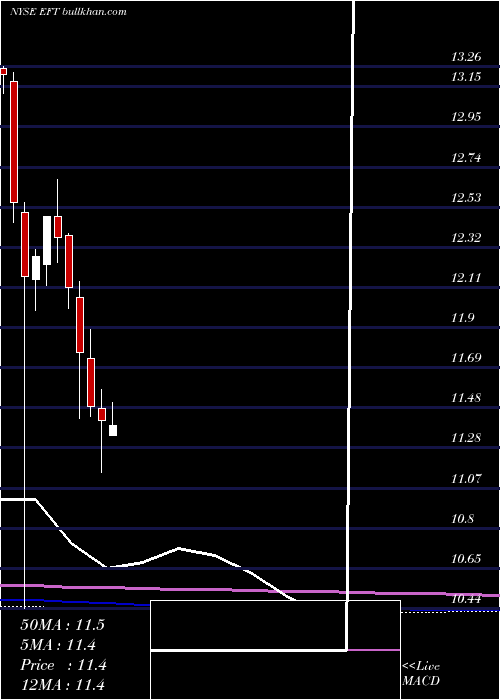Viewport: 500px width, 700px height.
Task: Click the NYSE EFT bullkhan.com title
Action: 68,12
